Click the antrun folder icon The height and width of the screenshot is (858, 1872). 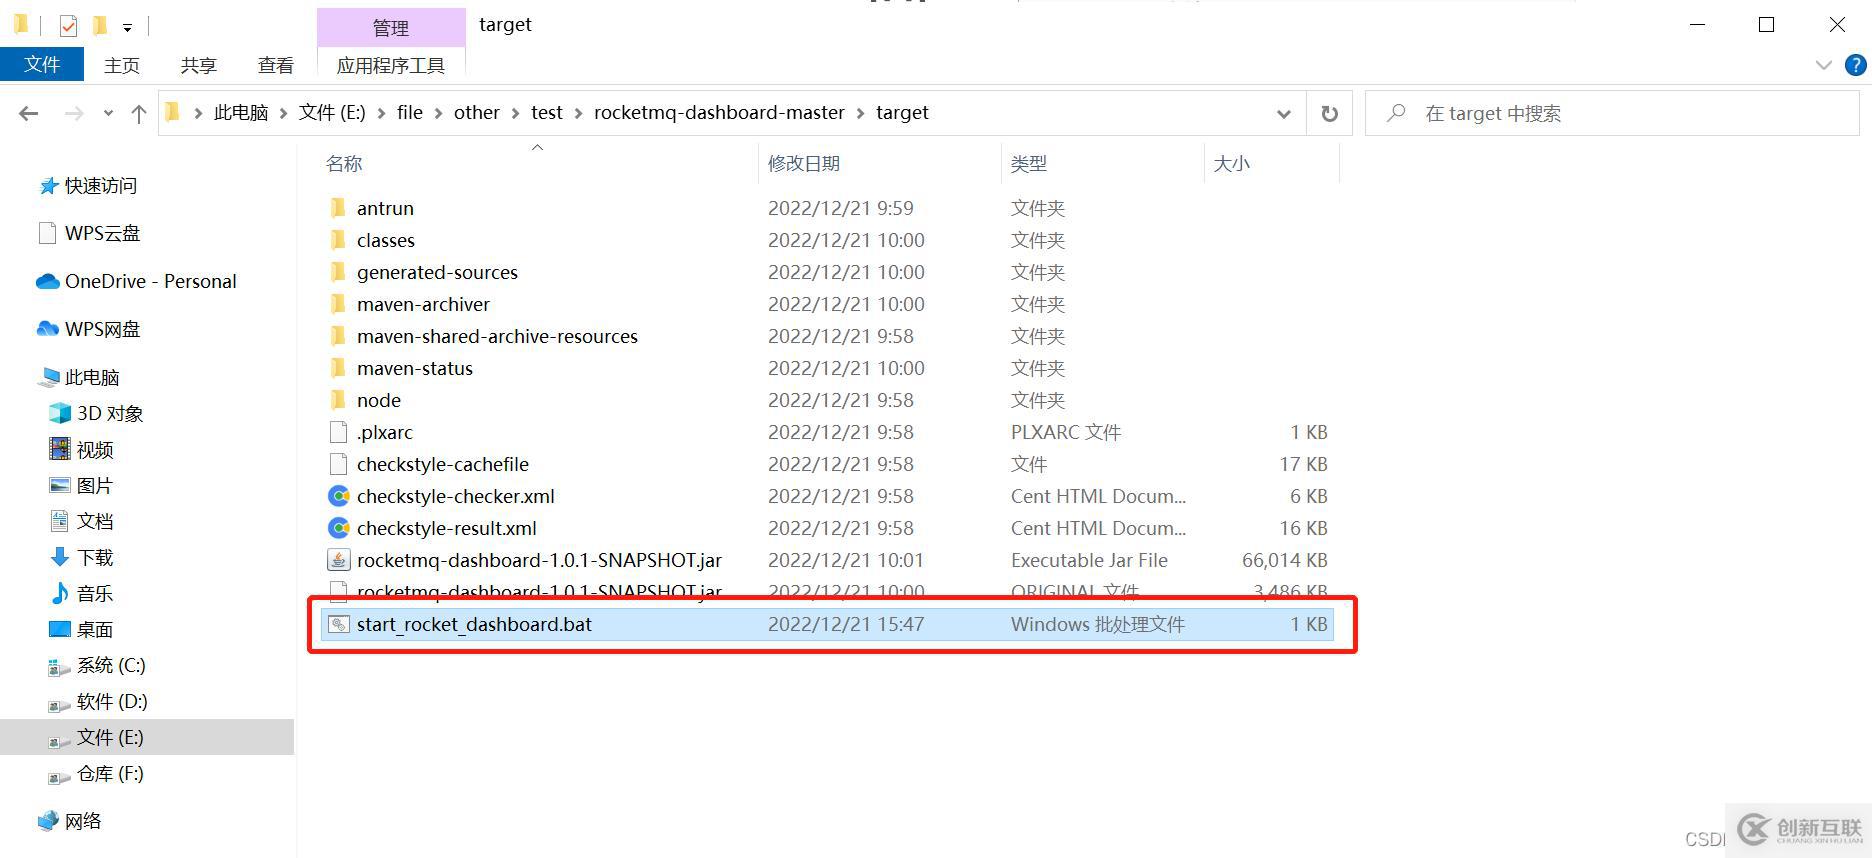pos(338,208)
